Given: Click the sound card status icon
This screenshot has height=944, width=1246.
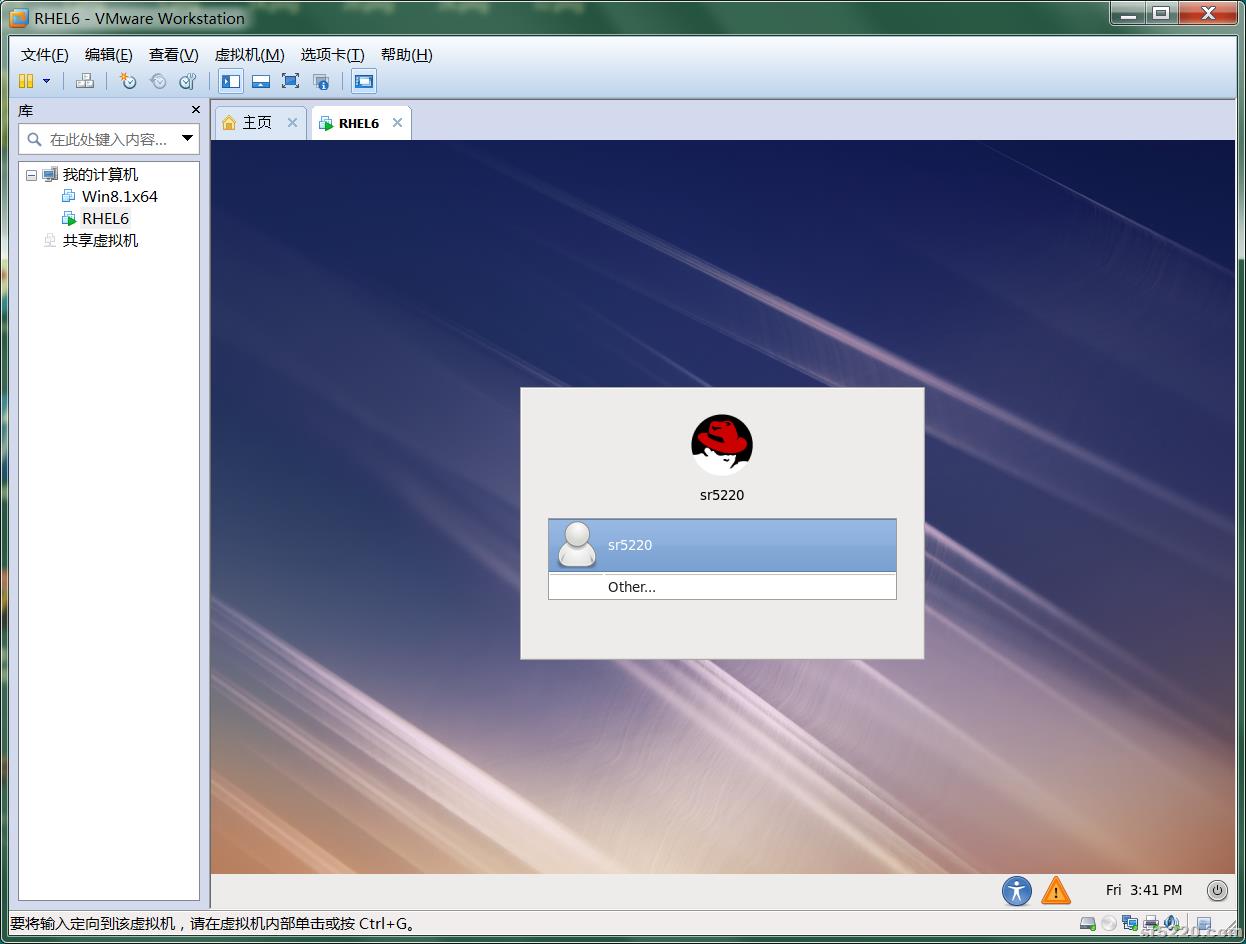Looking at the screenshot, I should pos(1171,924).
